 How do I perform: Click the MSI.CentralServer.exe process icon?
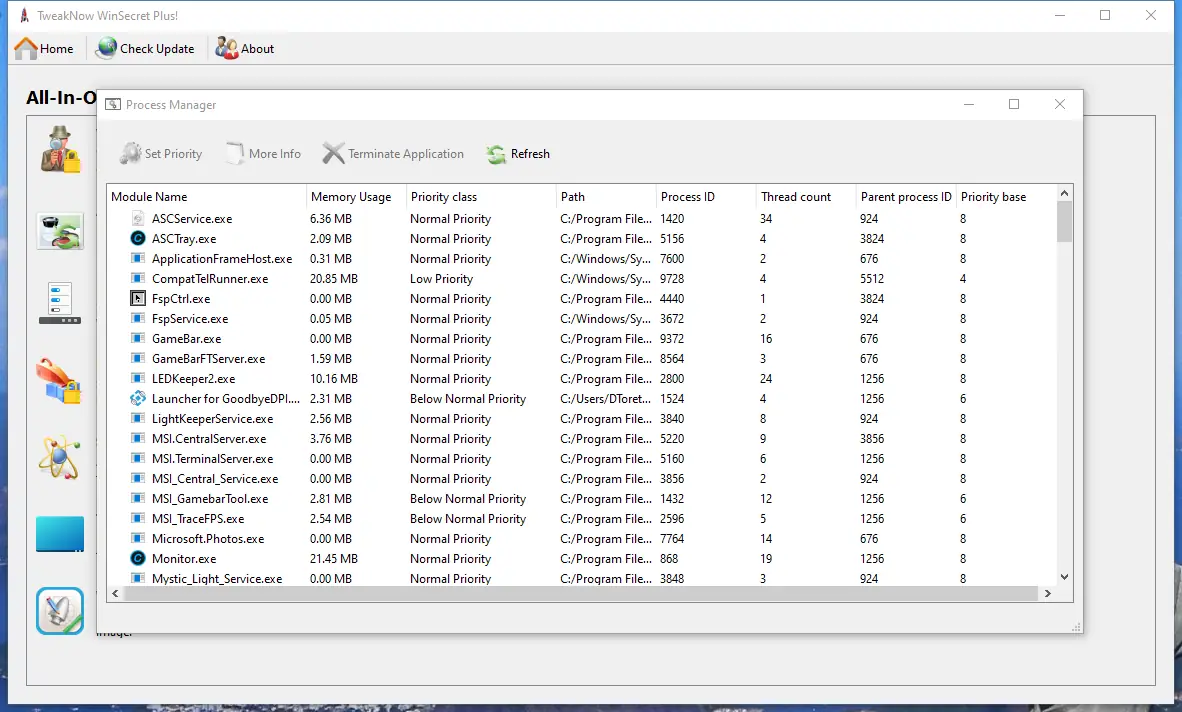click(138, 439)
